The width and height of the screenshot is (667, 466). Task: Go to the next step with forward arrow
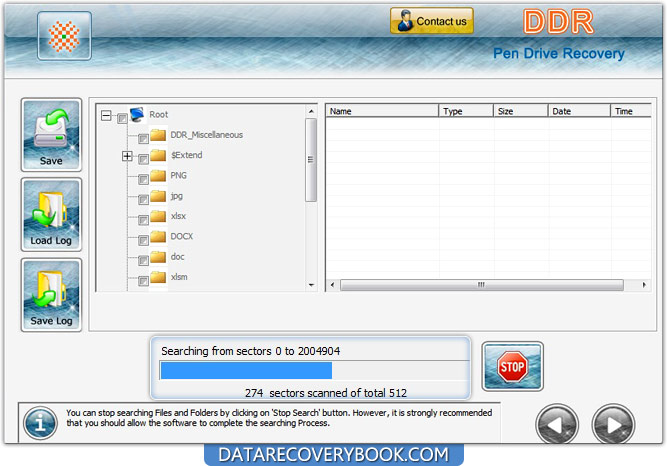(x=613, y=424)
